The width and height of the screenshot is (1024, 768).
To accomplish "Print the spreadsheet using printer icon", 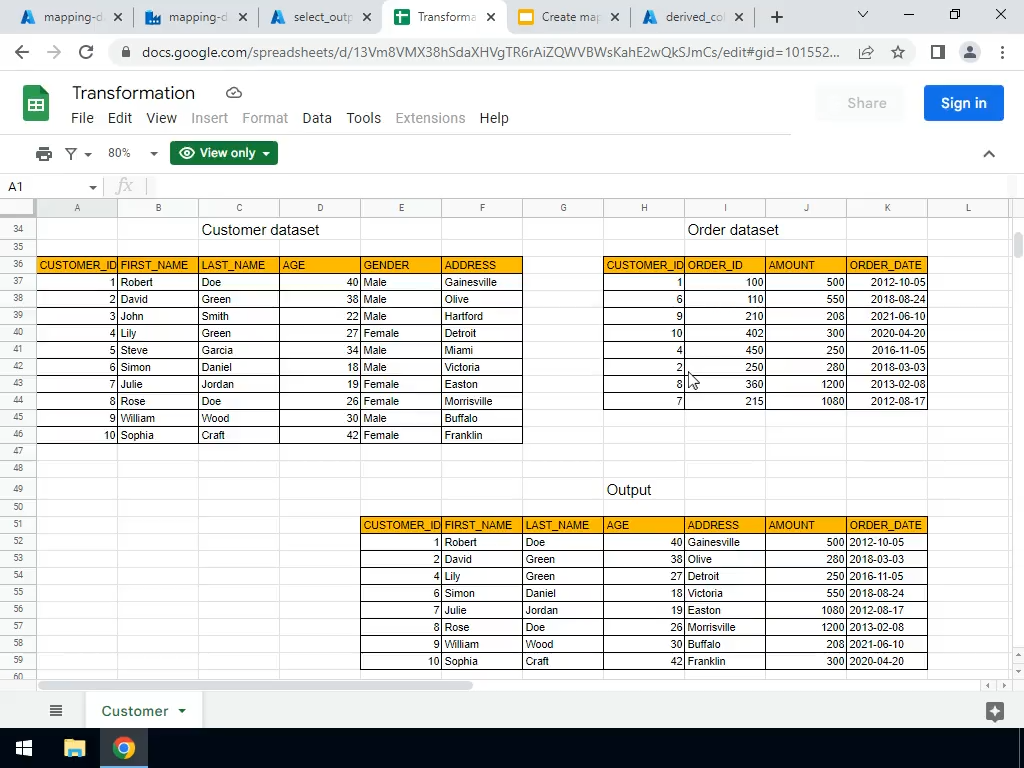I will point(44,153).
